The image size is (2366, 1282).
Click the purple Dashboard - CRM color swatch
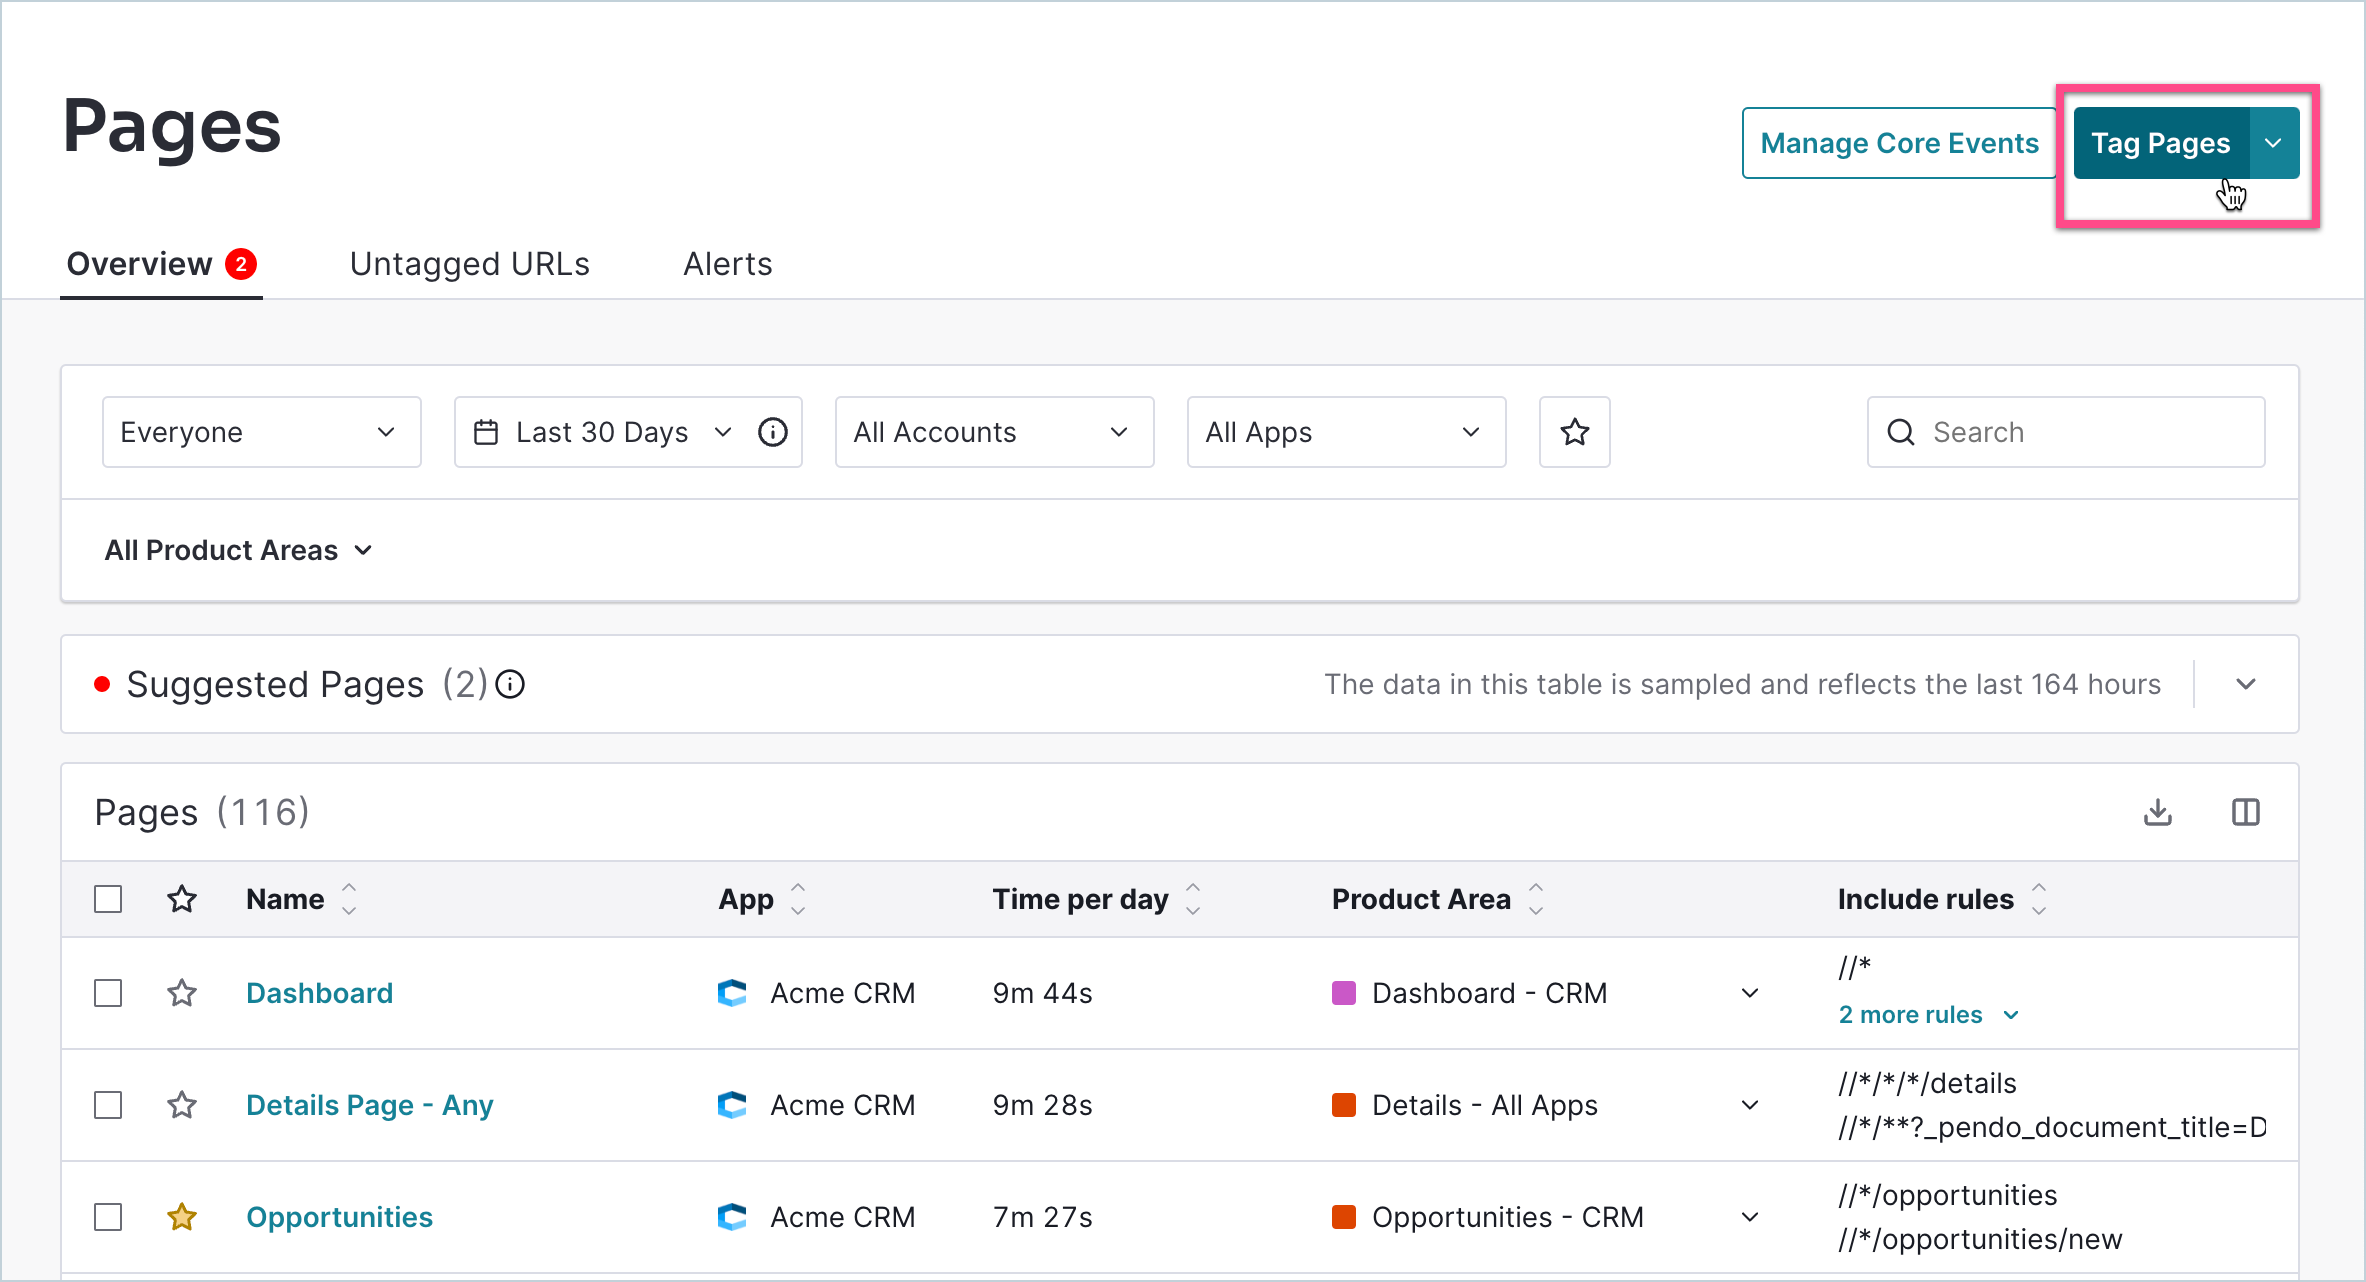click(1344, 993)
